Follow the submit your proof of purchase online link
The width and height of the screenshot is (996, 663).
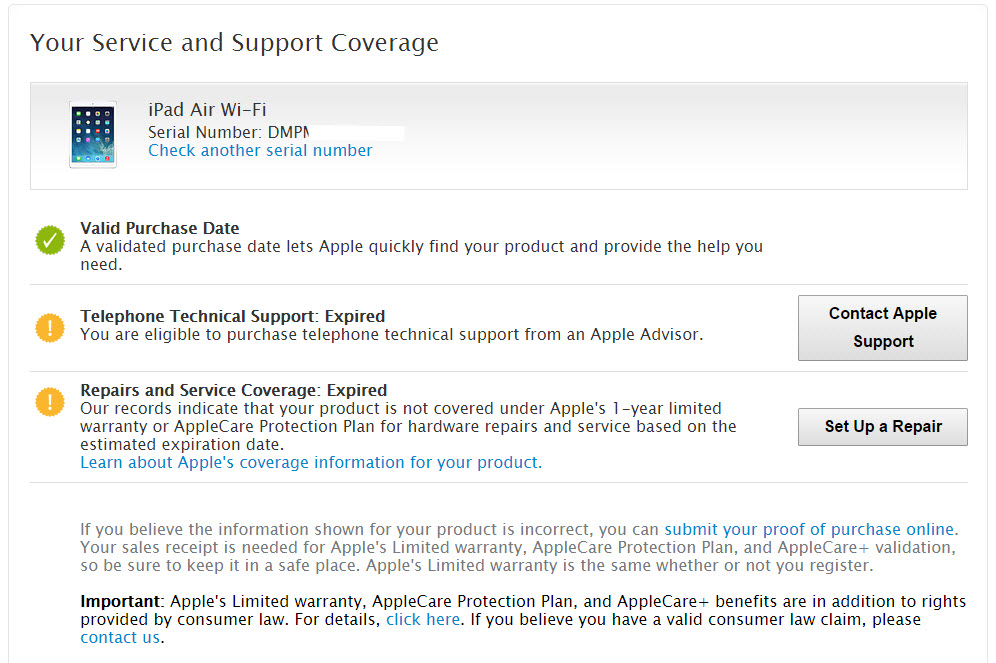(x=810, y=530)
